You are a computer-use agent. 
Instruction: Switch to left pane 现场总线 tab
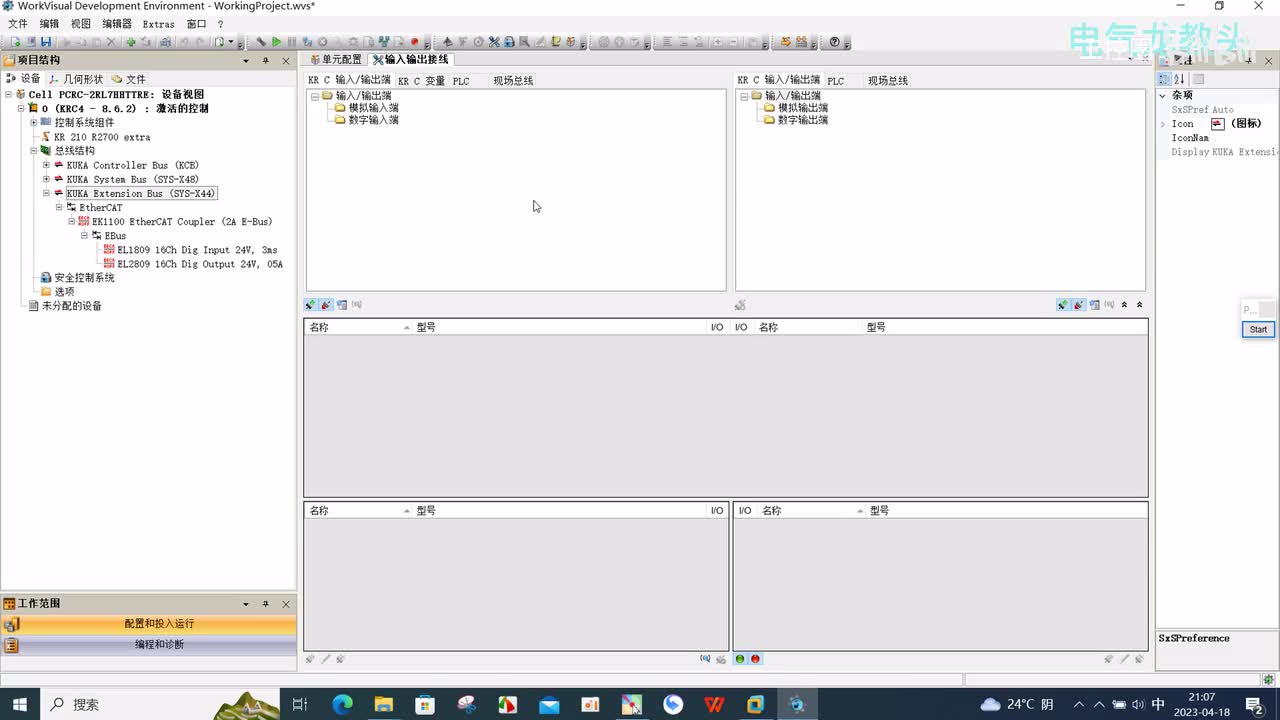pos(513,81)
